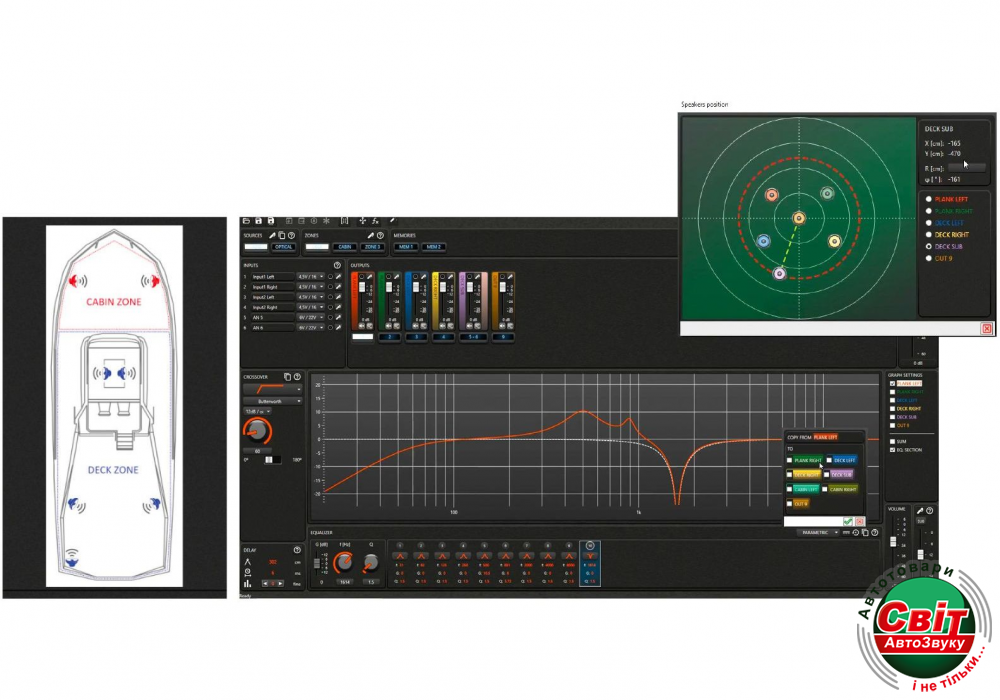Open Input1 Left 4.5V / 16 sensitivity dropdown
The image size is (1000, 700).
tap(311, 277)
